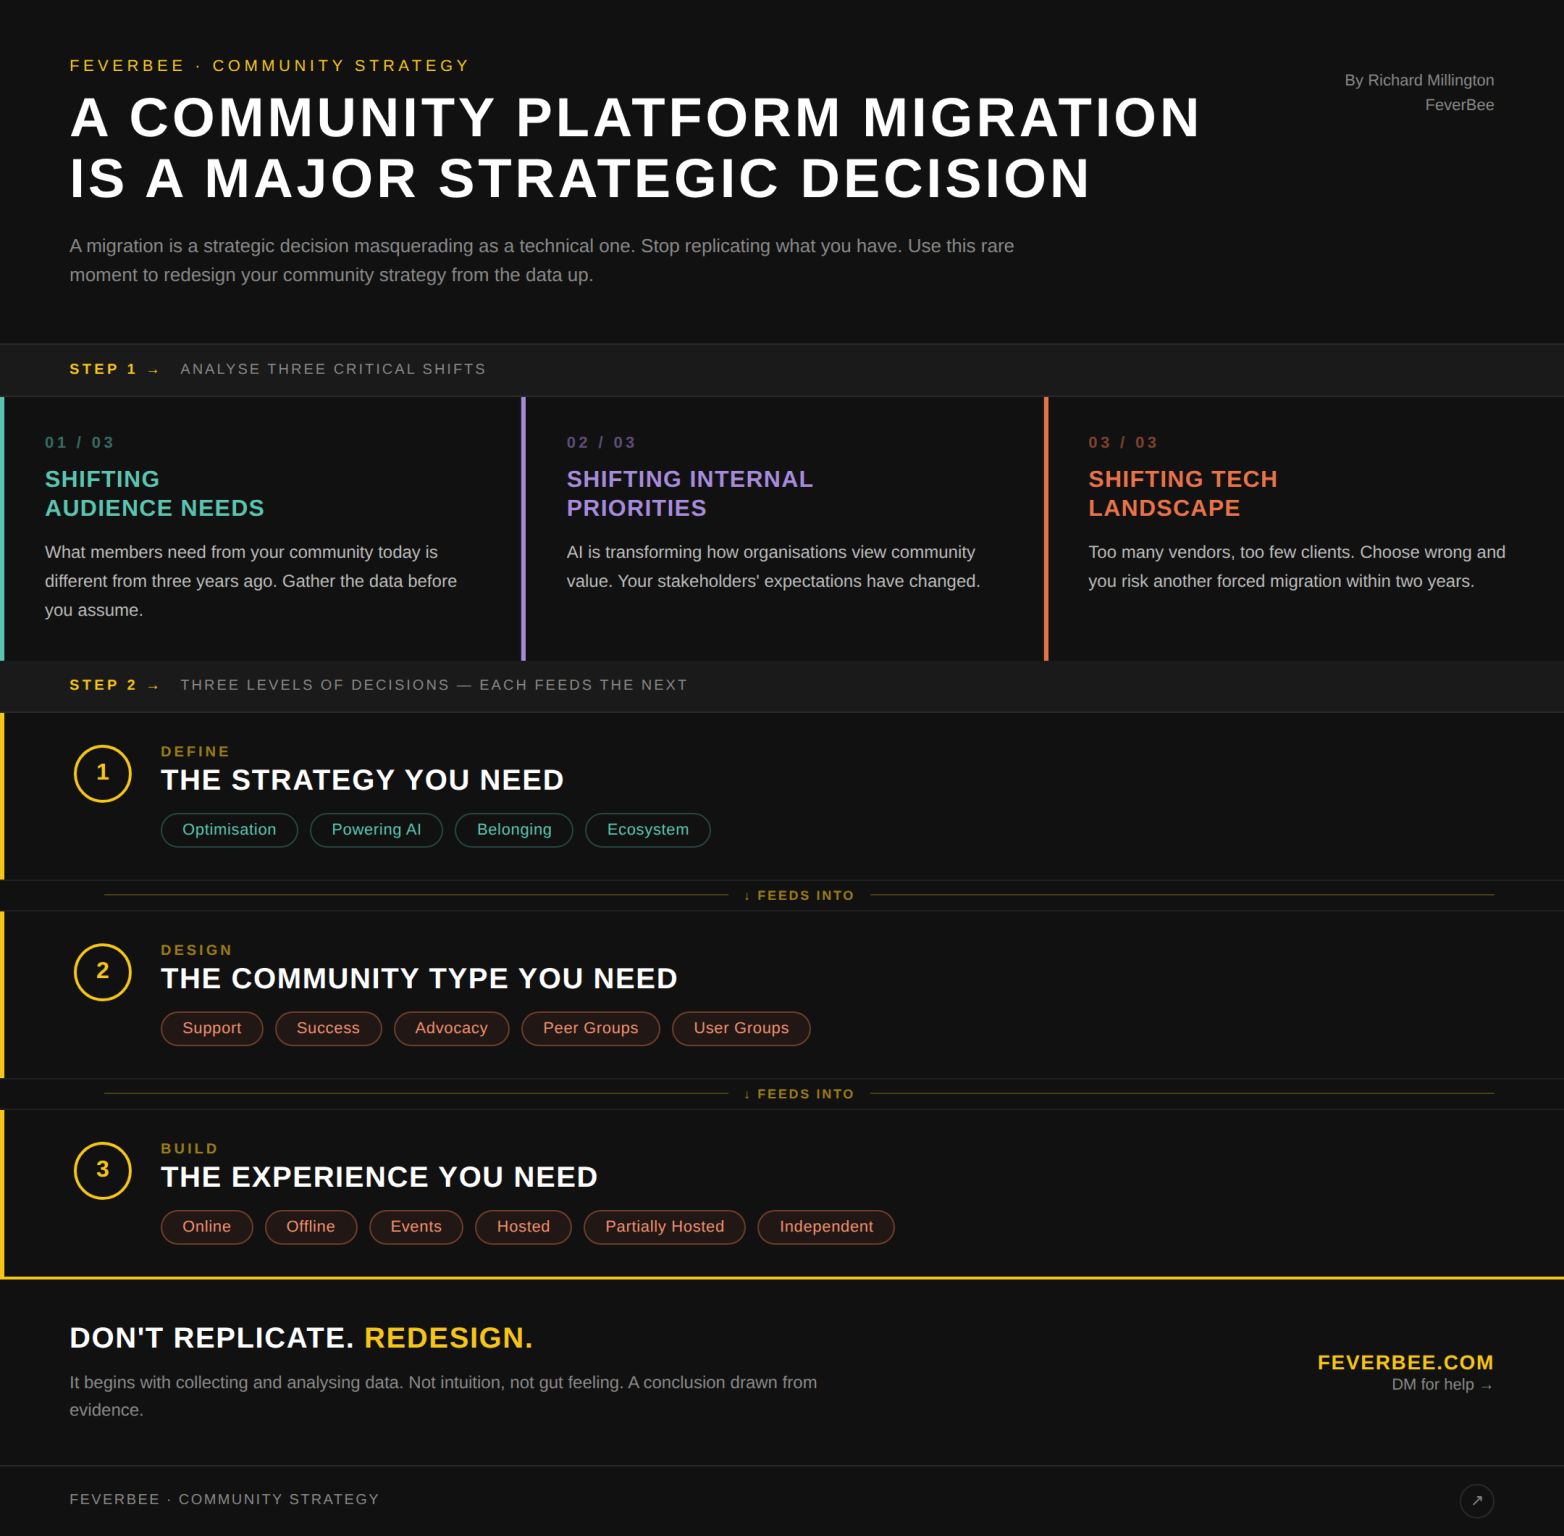Open the Shifting Audience Needs card heading
This screenshot has height=1536, width=1564.
(154, 493)
